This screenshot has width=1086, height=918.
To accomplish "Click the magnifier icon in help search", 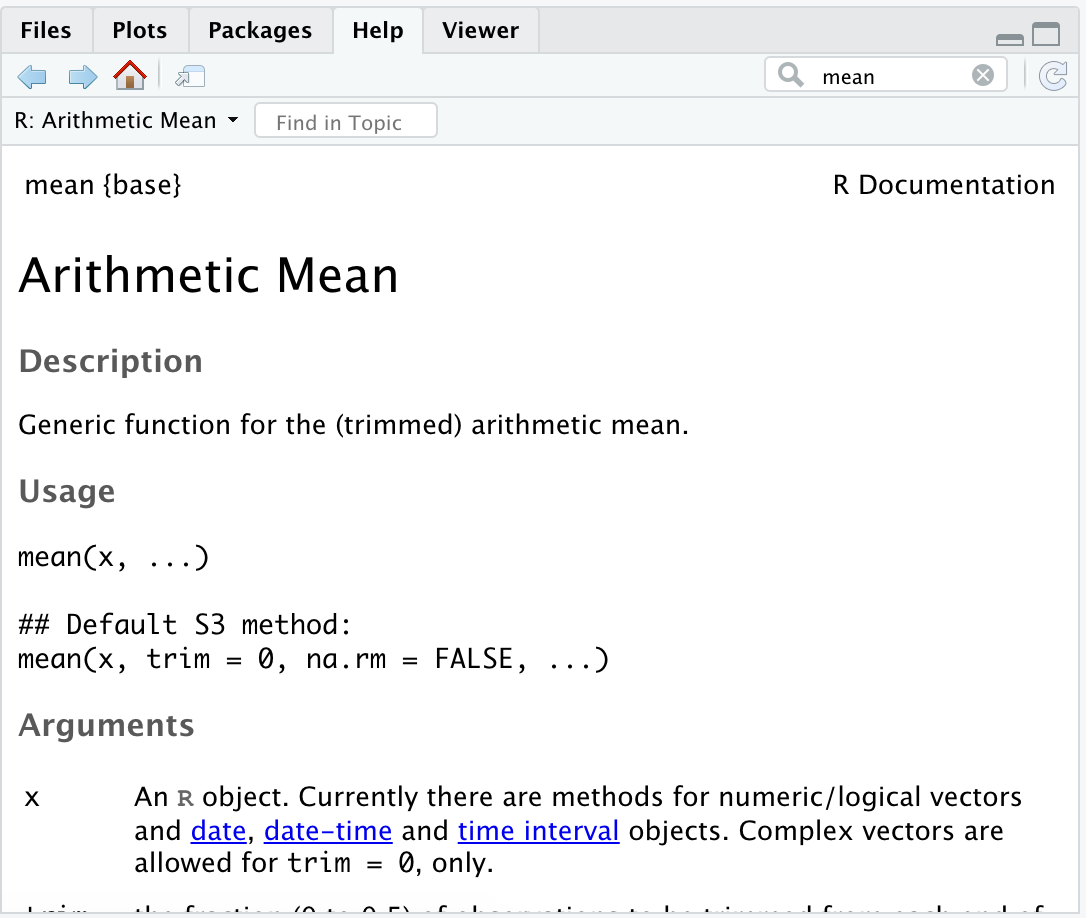I will pos(790,76).
